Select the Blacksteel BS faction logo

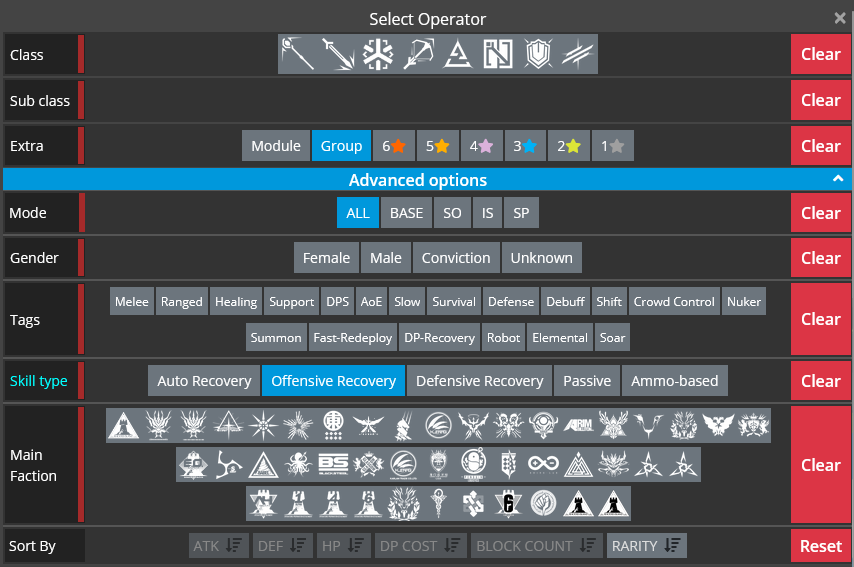pyautogui.click(x=333, y=465)
